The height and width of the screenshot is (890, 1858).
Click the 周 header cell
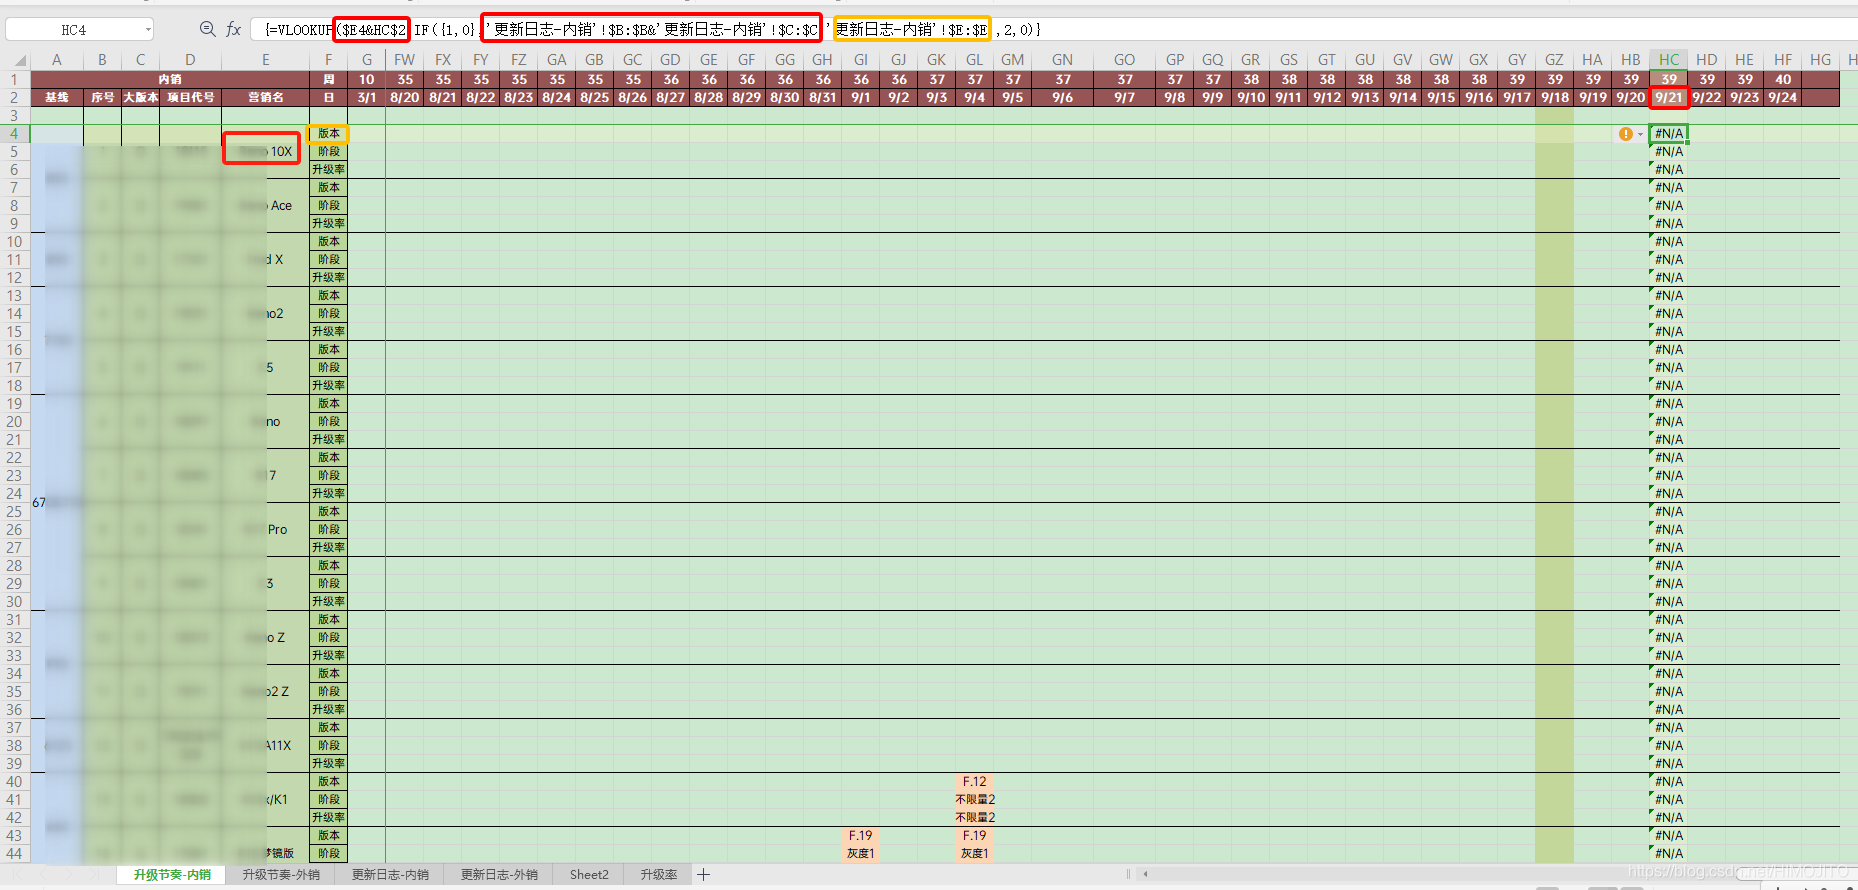coord(329,79)
